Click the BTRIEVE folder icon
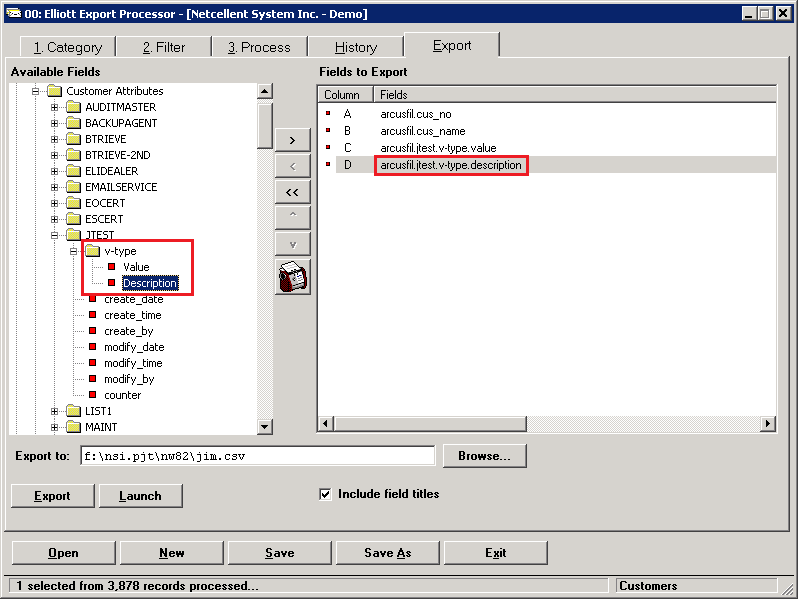Image resolution: width=798 pixels, height=599 pixels. (x=74, y=139)
